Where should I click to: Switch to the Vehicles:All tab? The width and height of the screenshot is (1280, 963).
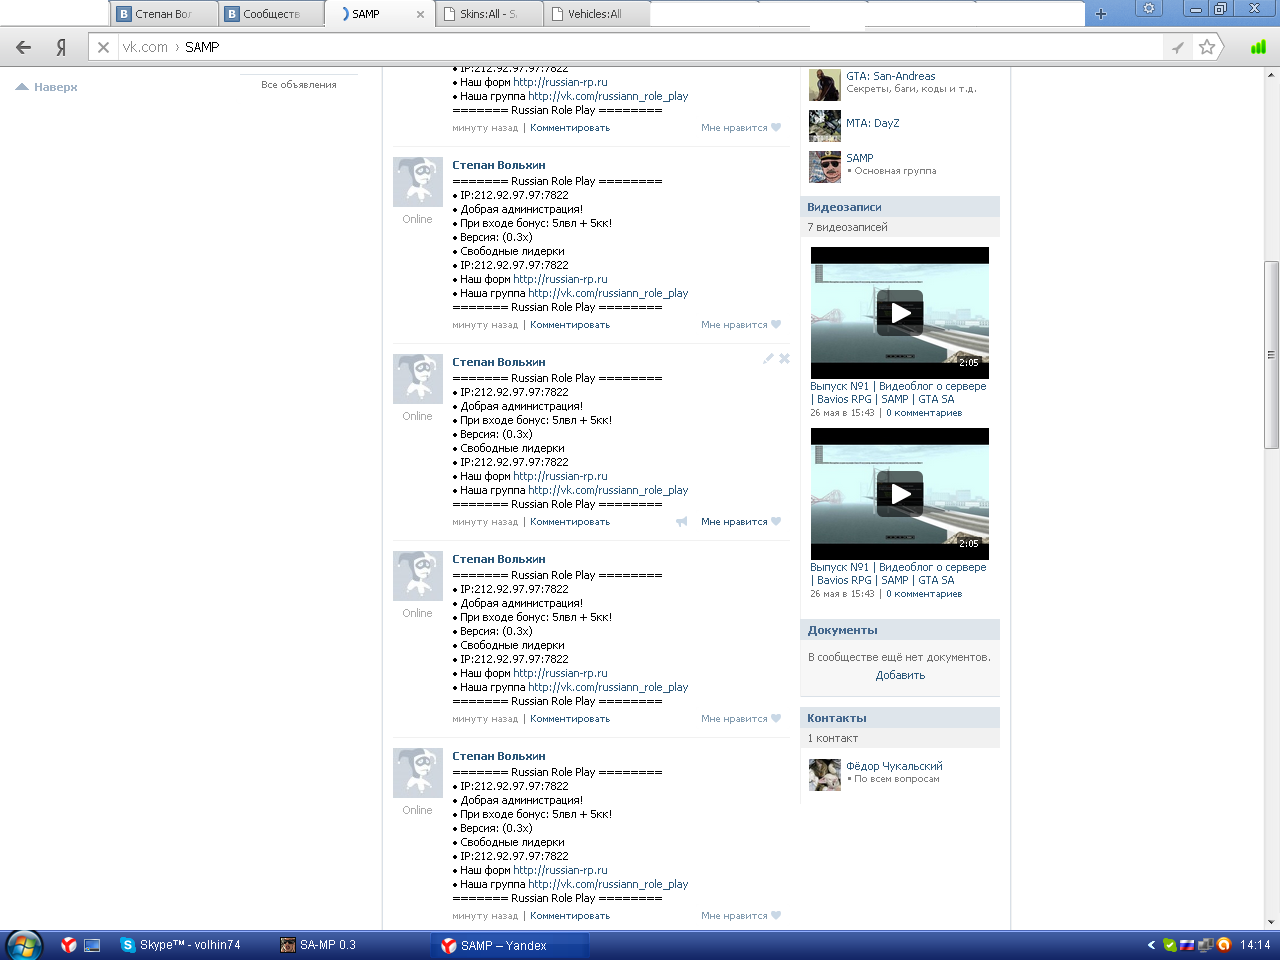[x=596, y=14]
